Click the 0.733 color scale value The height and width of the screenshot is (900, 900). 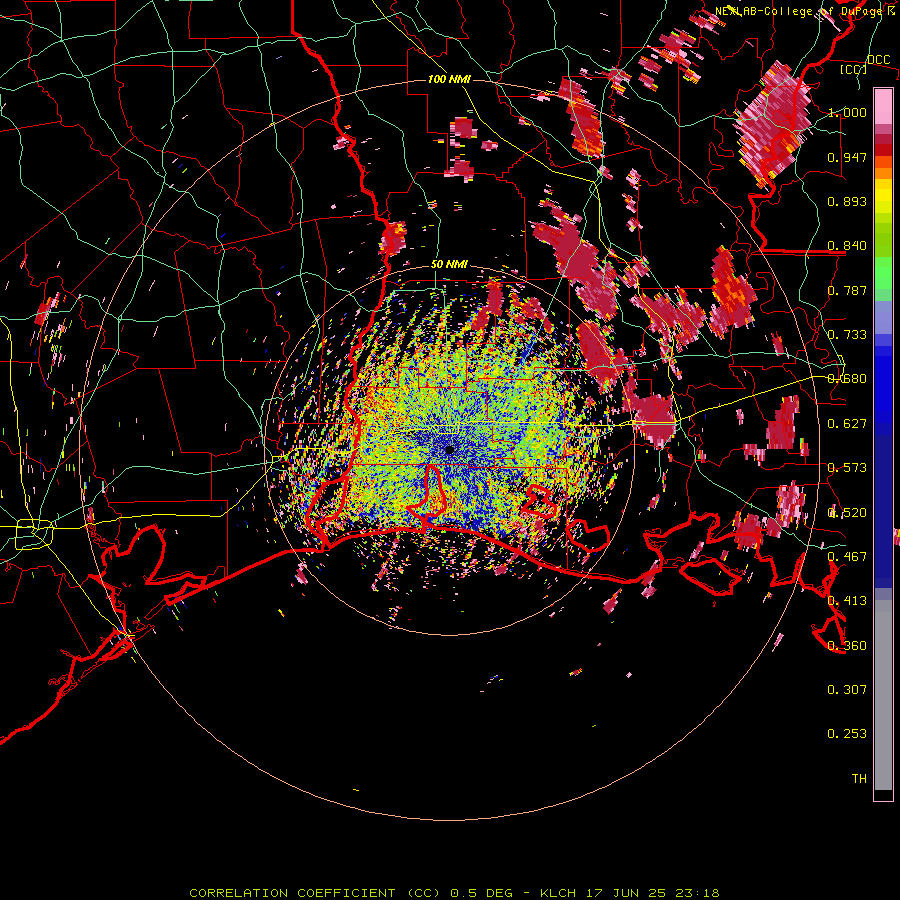coord(847,335)
